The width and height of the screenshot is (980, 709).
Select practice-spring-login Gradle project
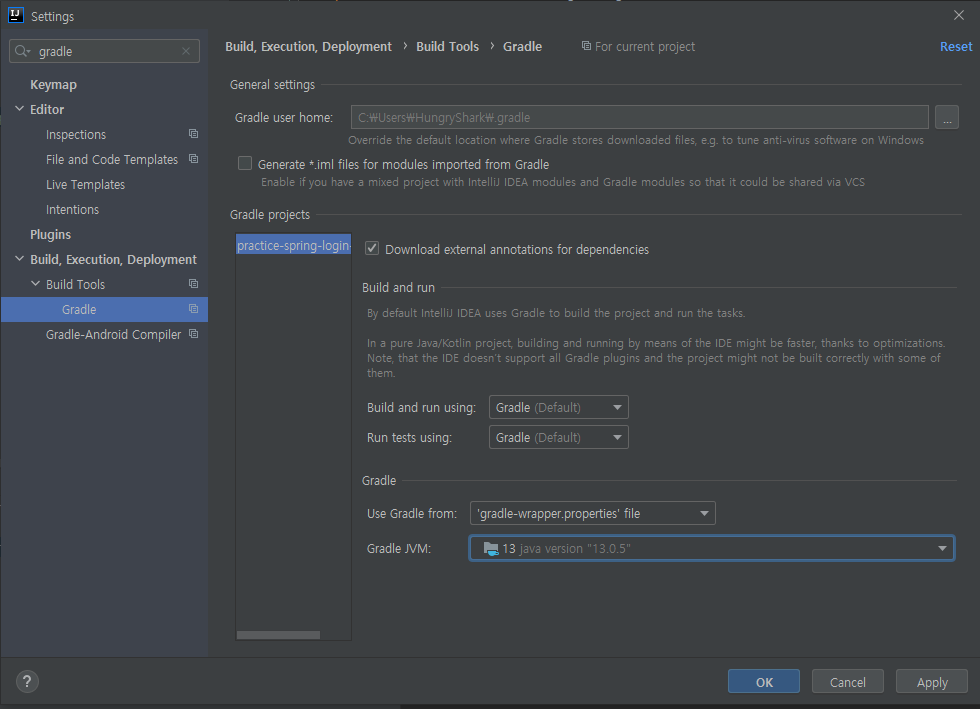coord(294,245)
